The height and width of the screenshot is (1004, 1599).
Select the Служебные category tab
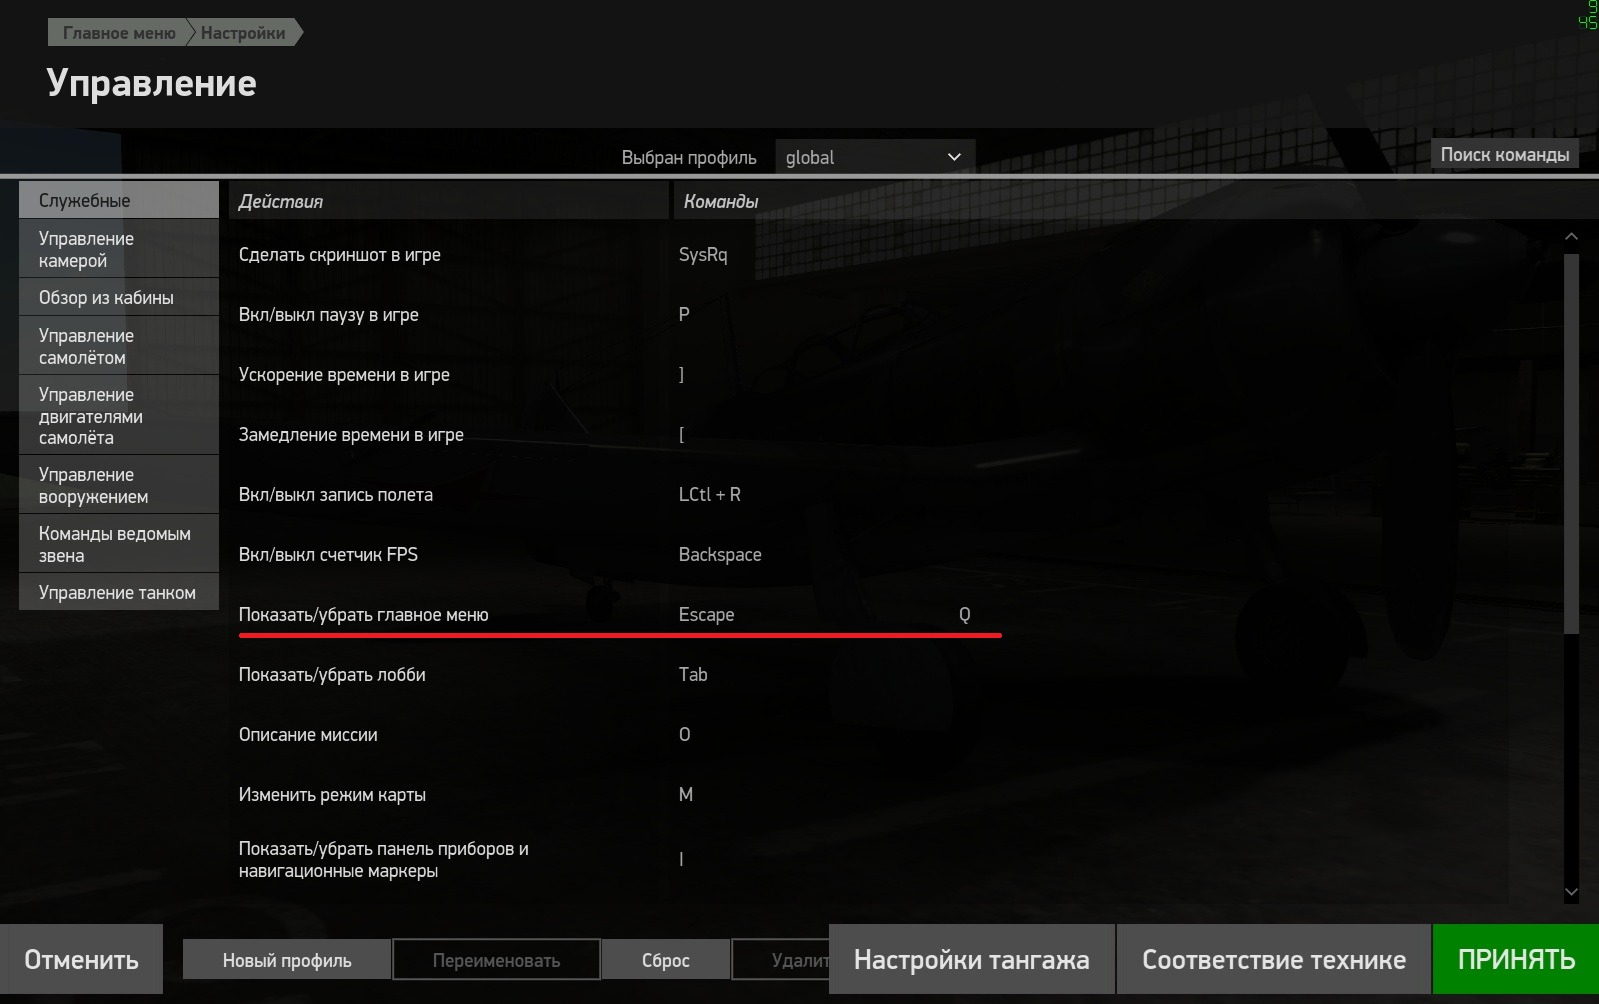point(119,200)
